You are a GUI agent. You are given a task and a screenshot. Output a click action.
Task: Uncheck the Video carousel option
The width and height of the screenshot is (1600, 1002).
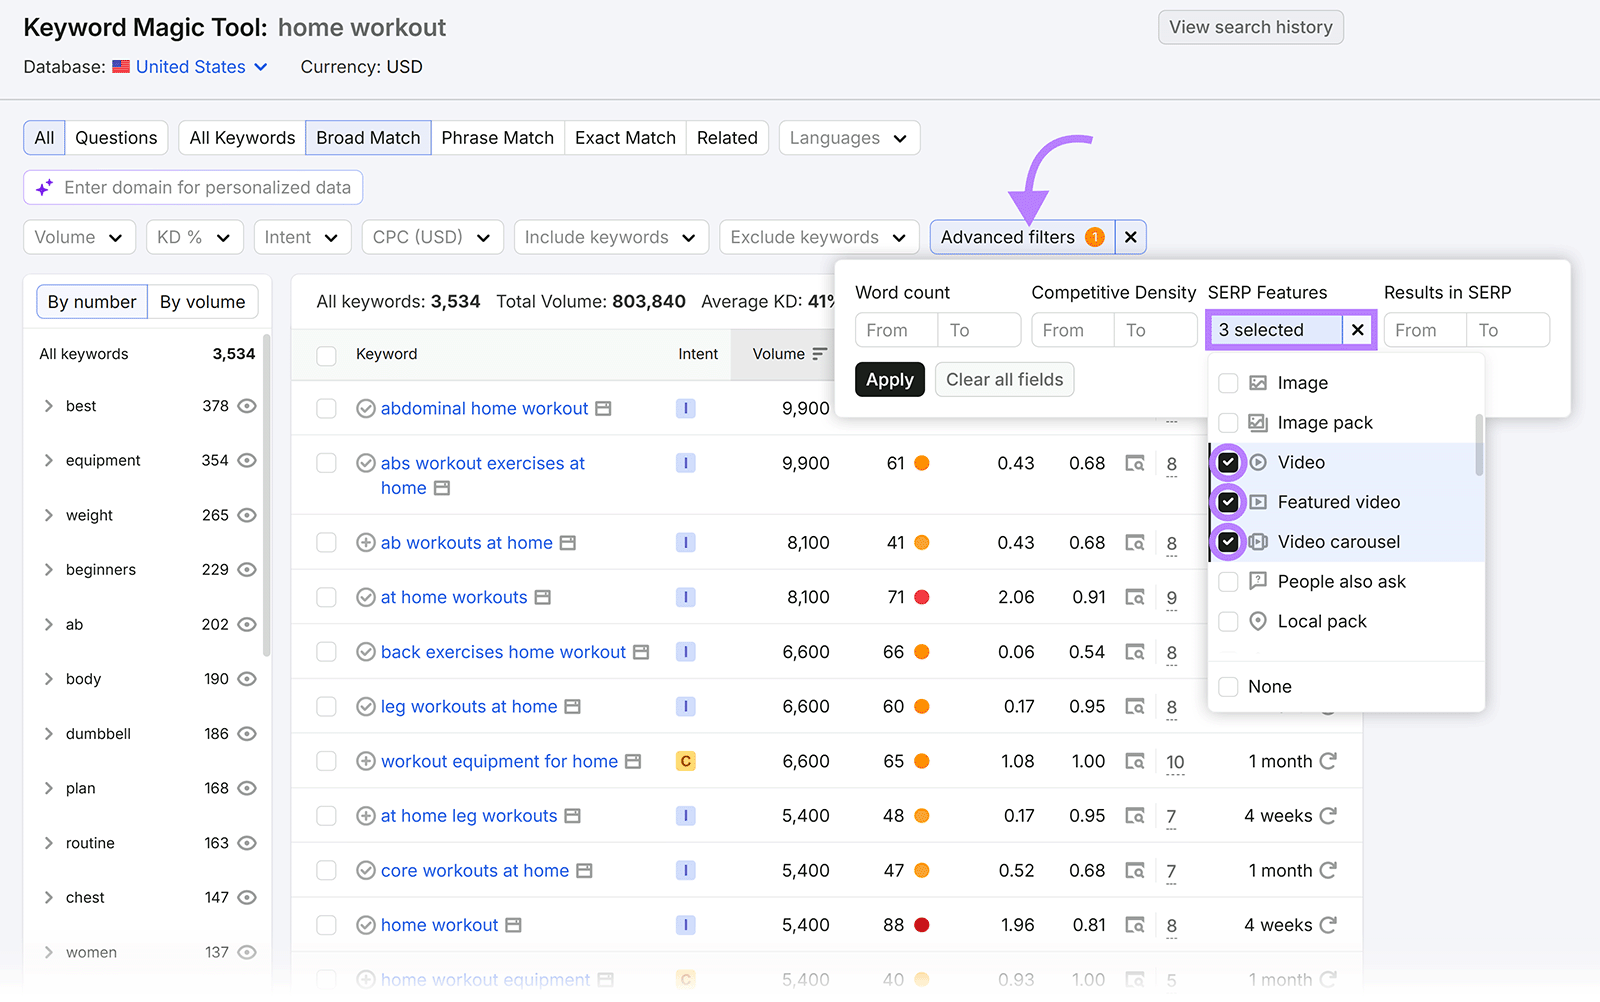point(1228,542)
